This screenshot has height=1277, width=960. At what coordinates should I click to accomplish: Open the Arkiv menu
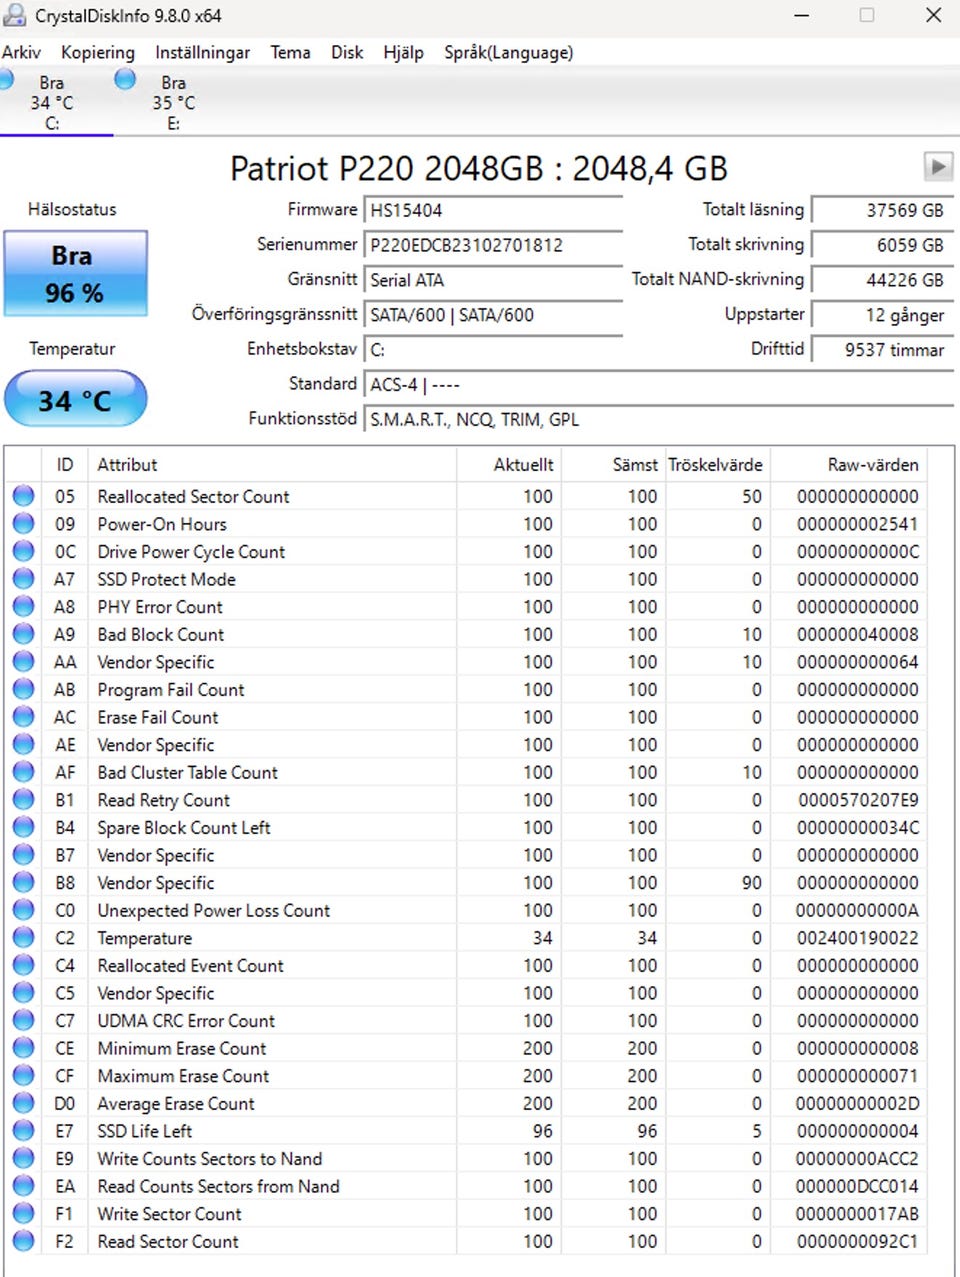[21, 53]
